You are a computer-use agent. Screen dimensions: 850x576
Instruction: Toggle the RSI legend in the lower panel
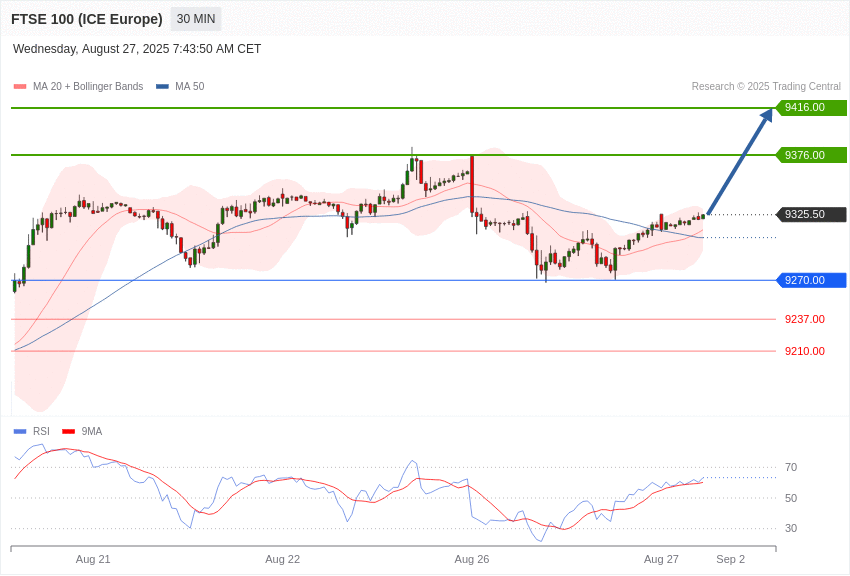click(x=41, y=431)
